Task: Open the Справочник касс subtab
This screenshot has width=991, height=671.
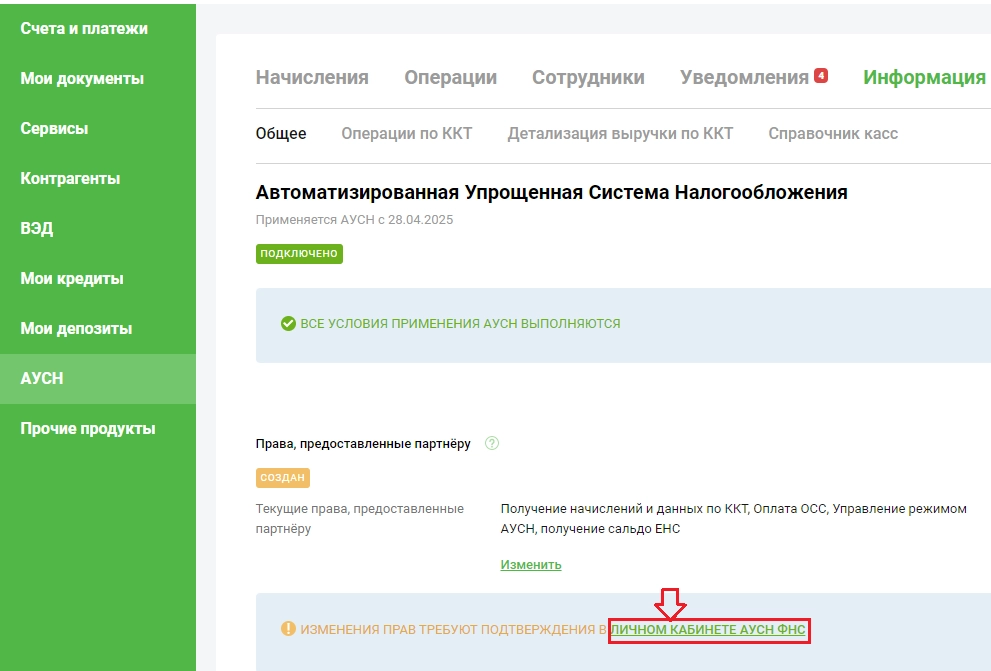Action: tap(833, 134)
